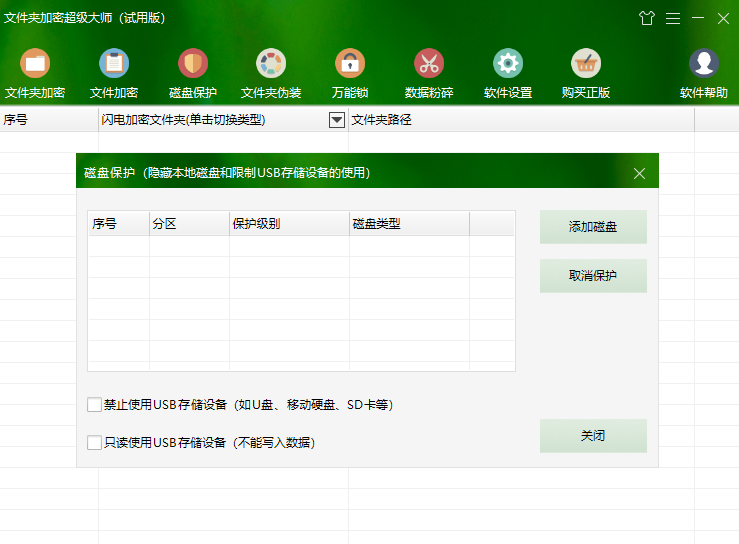
Task: Open the 数据粉碎 data shredder scissors icon
Action: pyautogui.click(x=429, y=65)
